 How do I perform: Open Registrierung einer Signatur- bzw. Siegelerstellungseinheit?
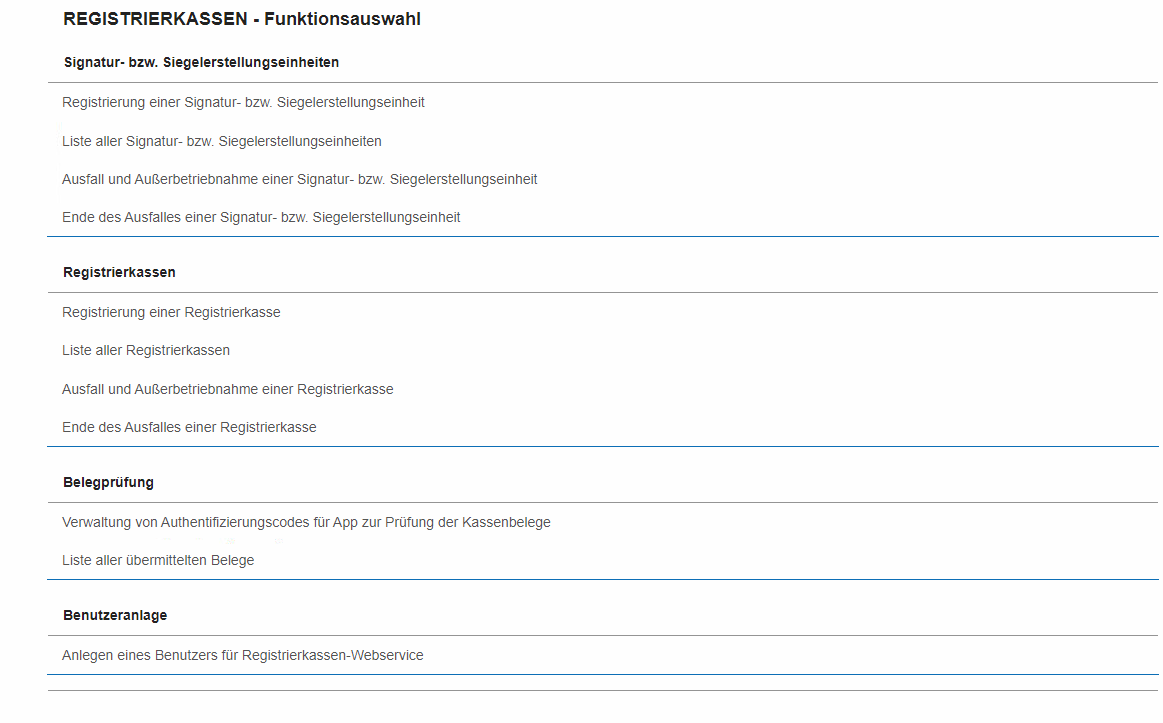[x=243, y=102]
